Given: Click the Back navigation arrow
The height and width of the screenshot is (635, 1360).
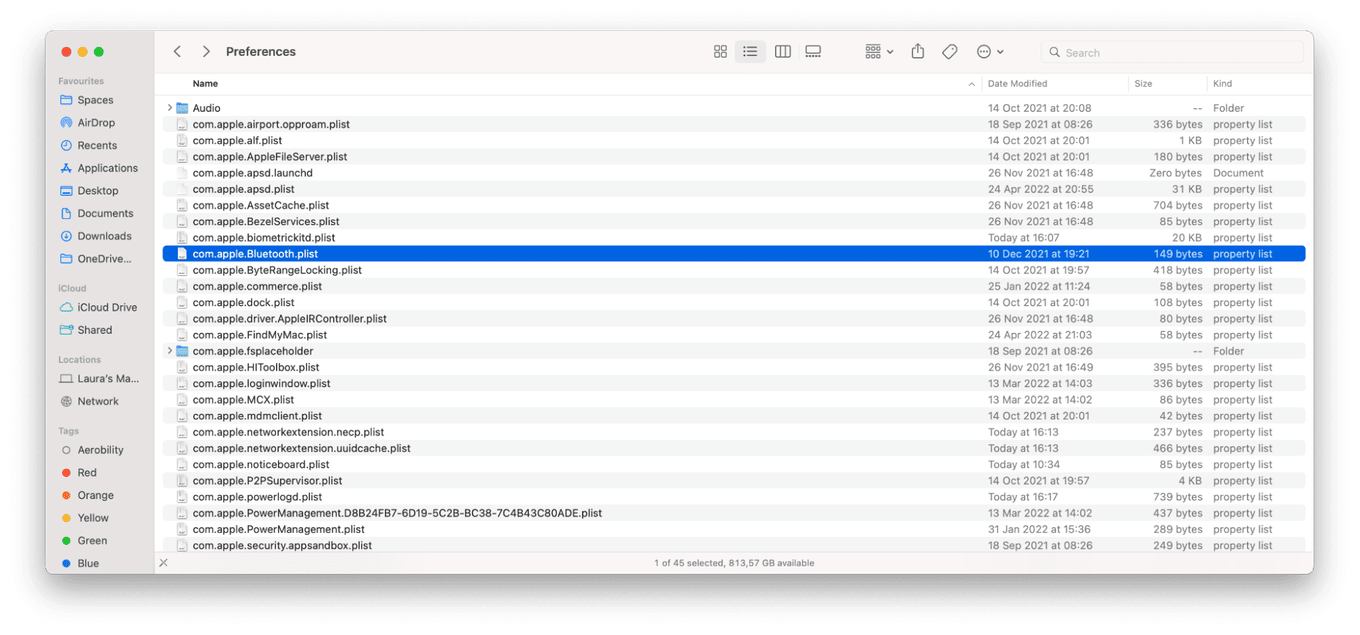Looking at the screenshot, I should point(177,51).
